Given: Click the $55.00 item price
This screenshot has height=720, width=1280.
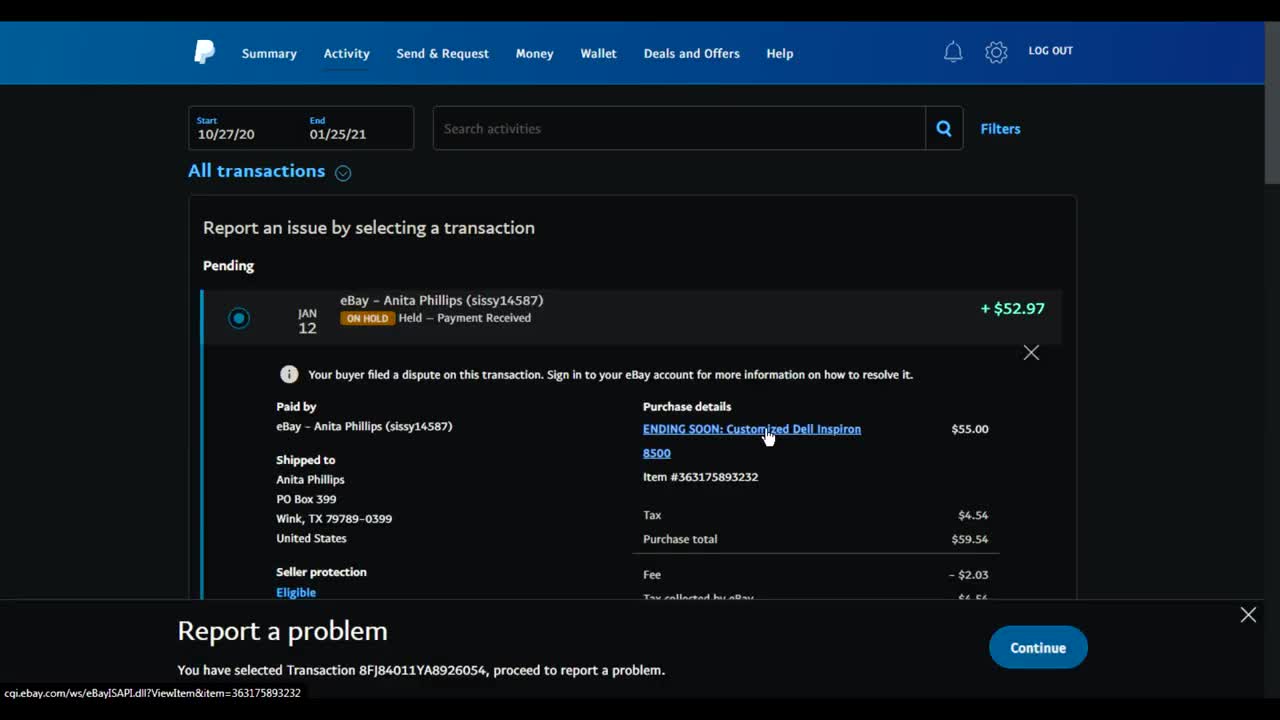Looking at the screenshot, I should (969, 429).
